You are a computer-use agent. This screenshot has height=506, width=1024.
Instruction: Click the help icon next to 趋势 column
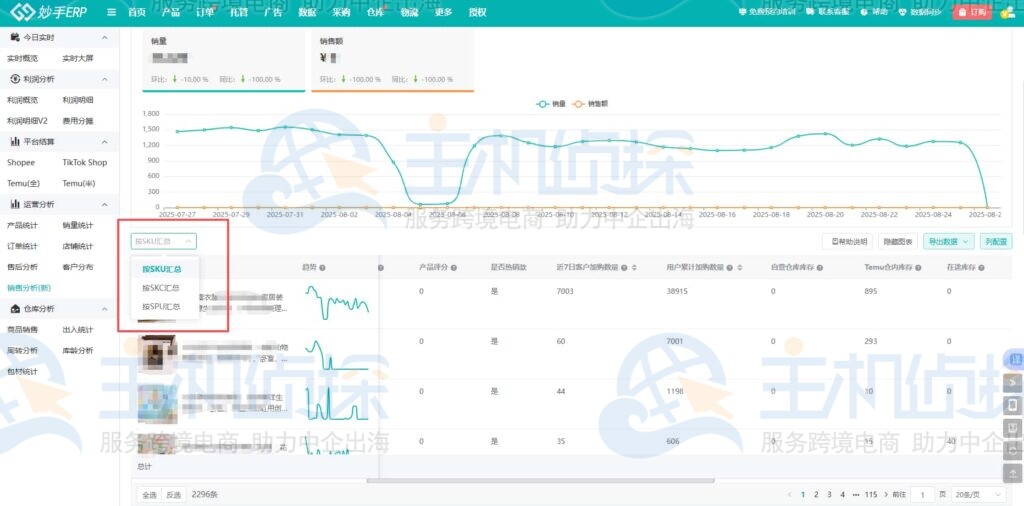[x=323, y=267]
